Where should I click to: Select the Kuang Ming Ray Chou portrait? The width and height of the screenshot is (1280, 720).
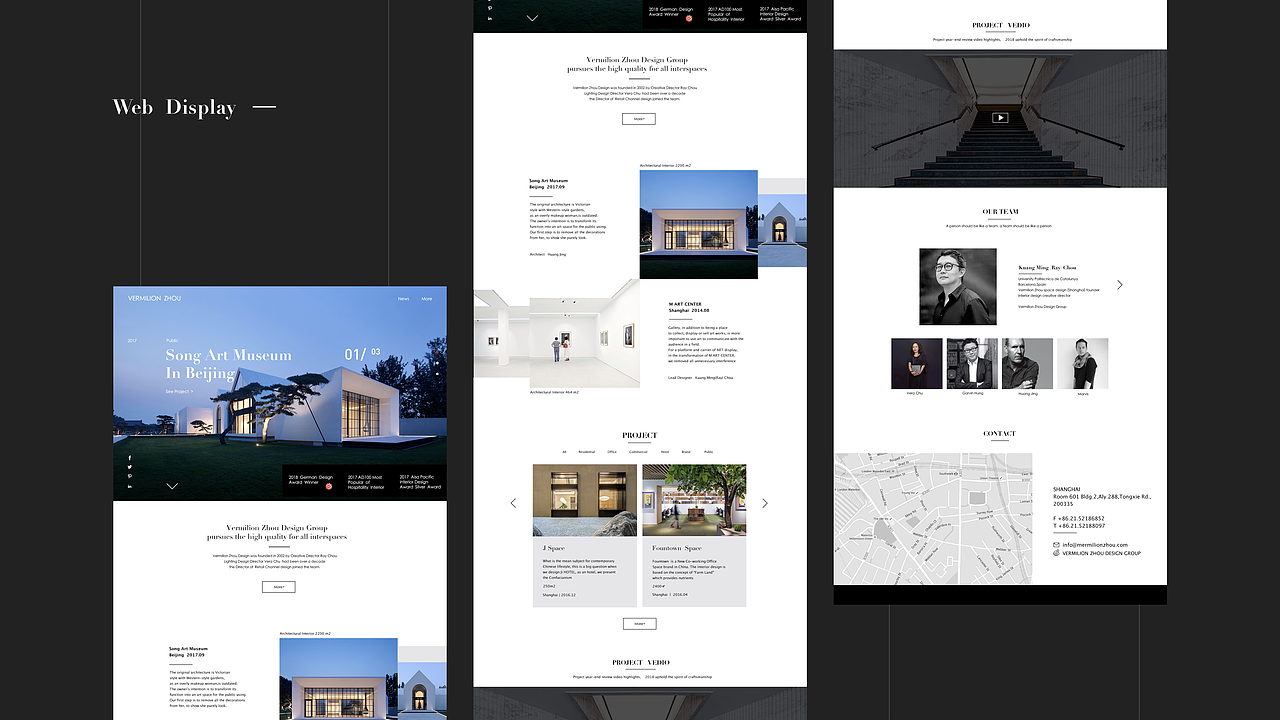958,286
